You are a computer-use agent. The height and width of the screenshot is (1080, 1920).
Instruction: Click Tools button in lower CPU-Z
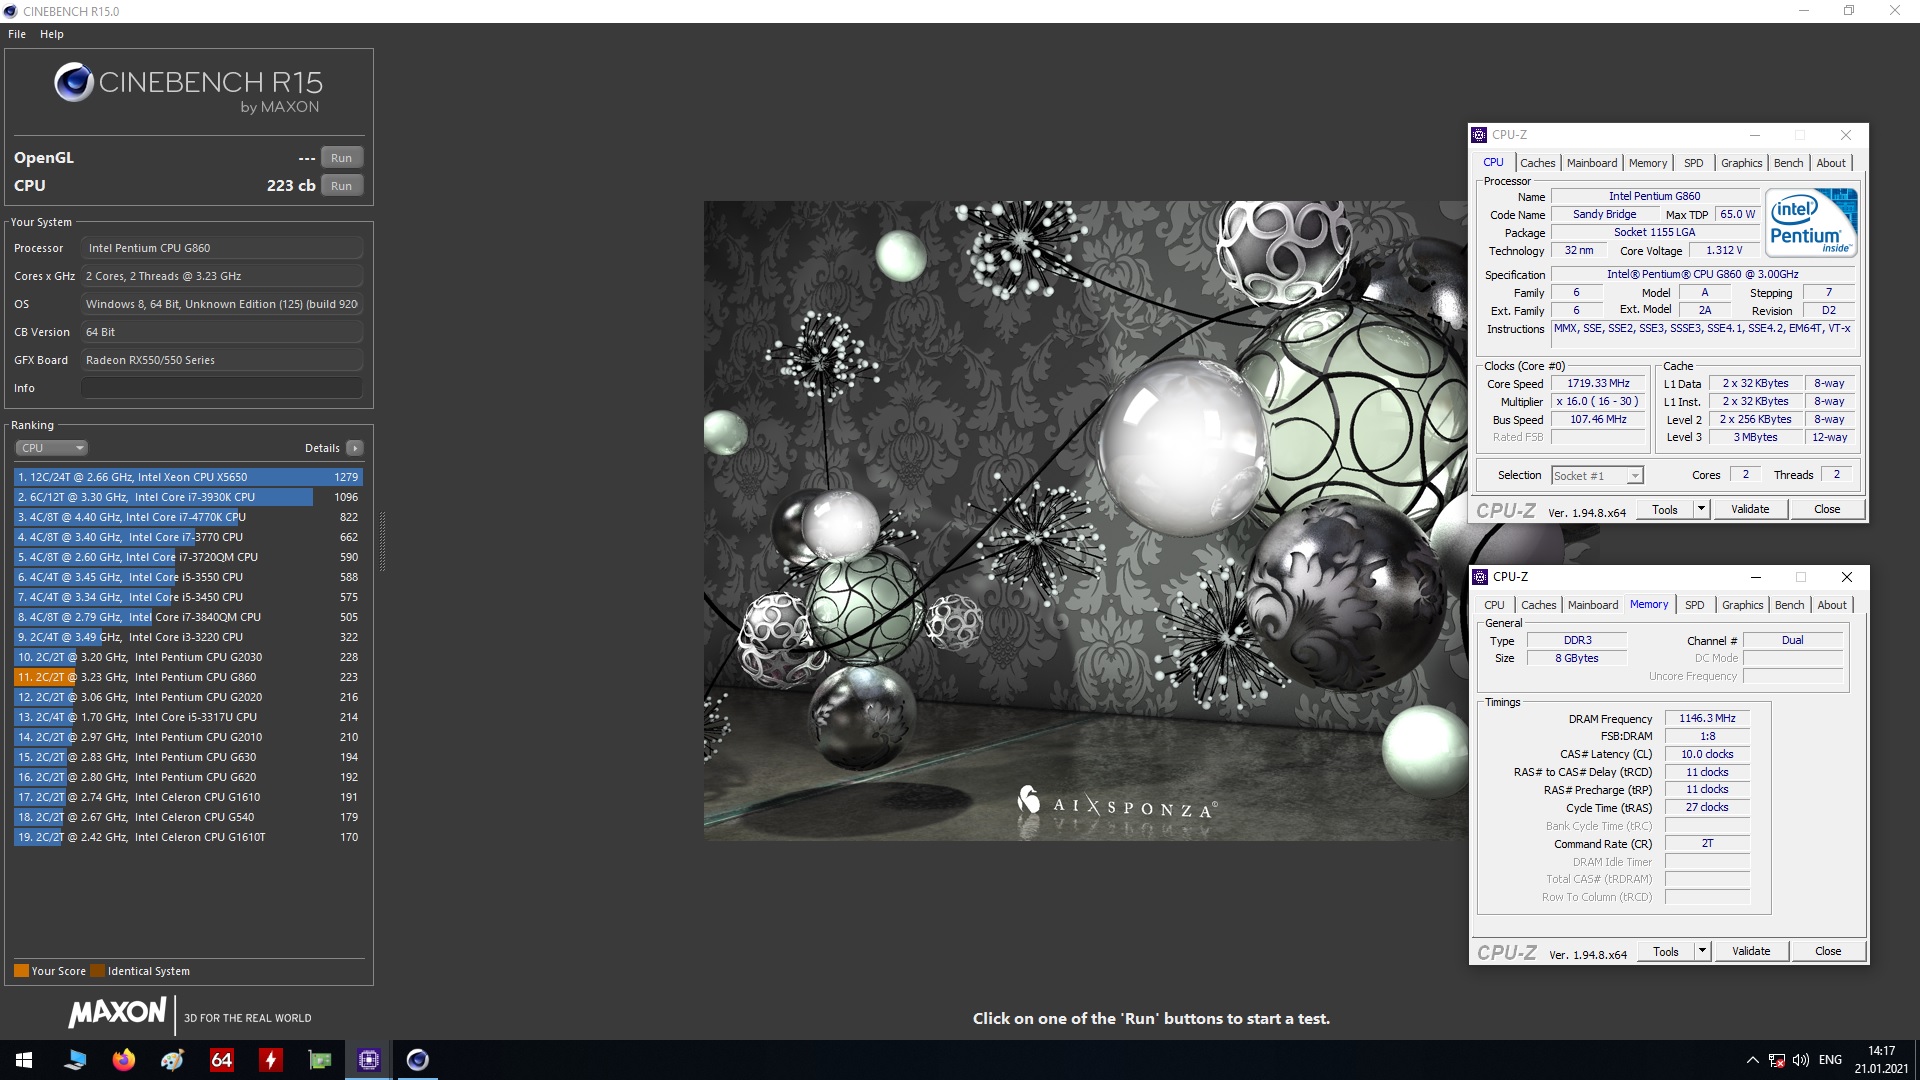(x=1666, y=952)
